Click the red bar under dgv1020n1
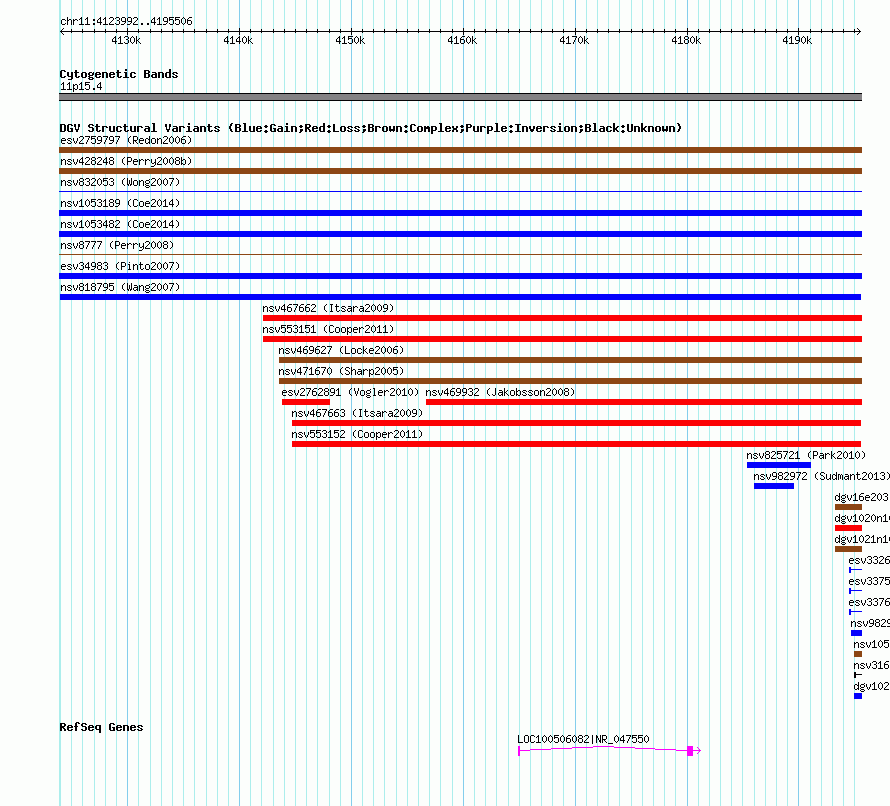Image resolution: width=890 pixels, height=806 pixels. pos(849,528)
